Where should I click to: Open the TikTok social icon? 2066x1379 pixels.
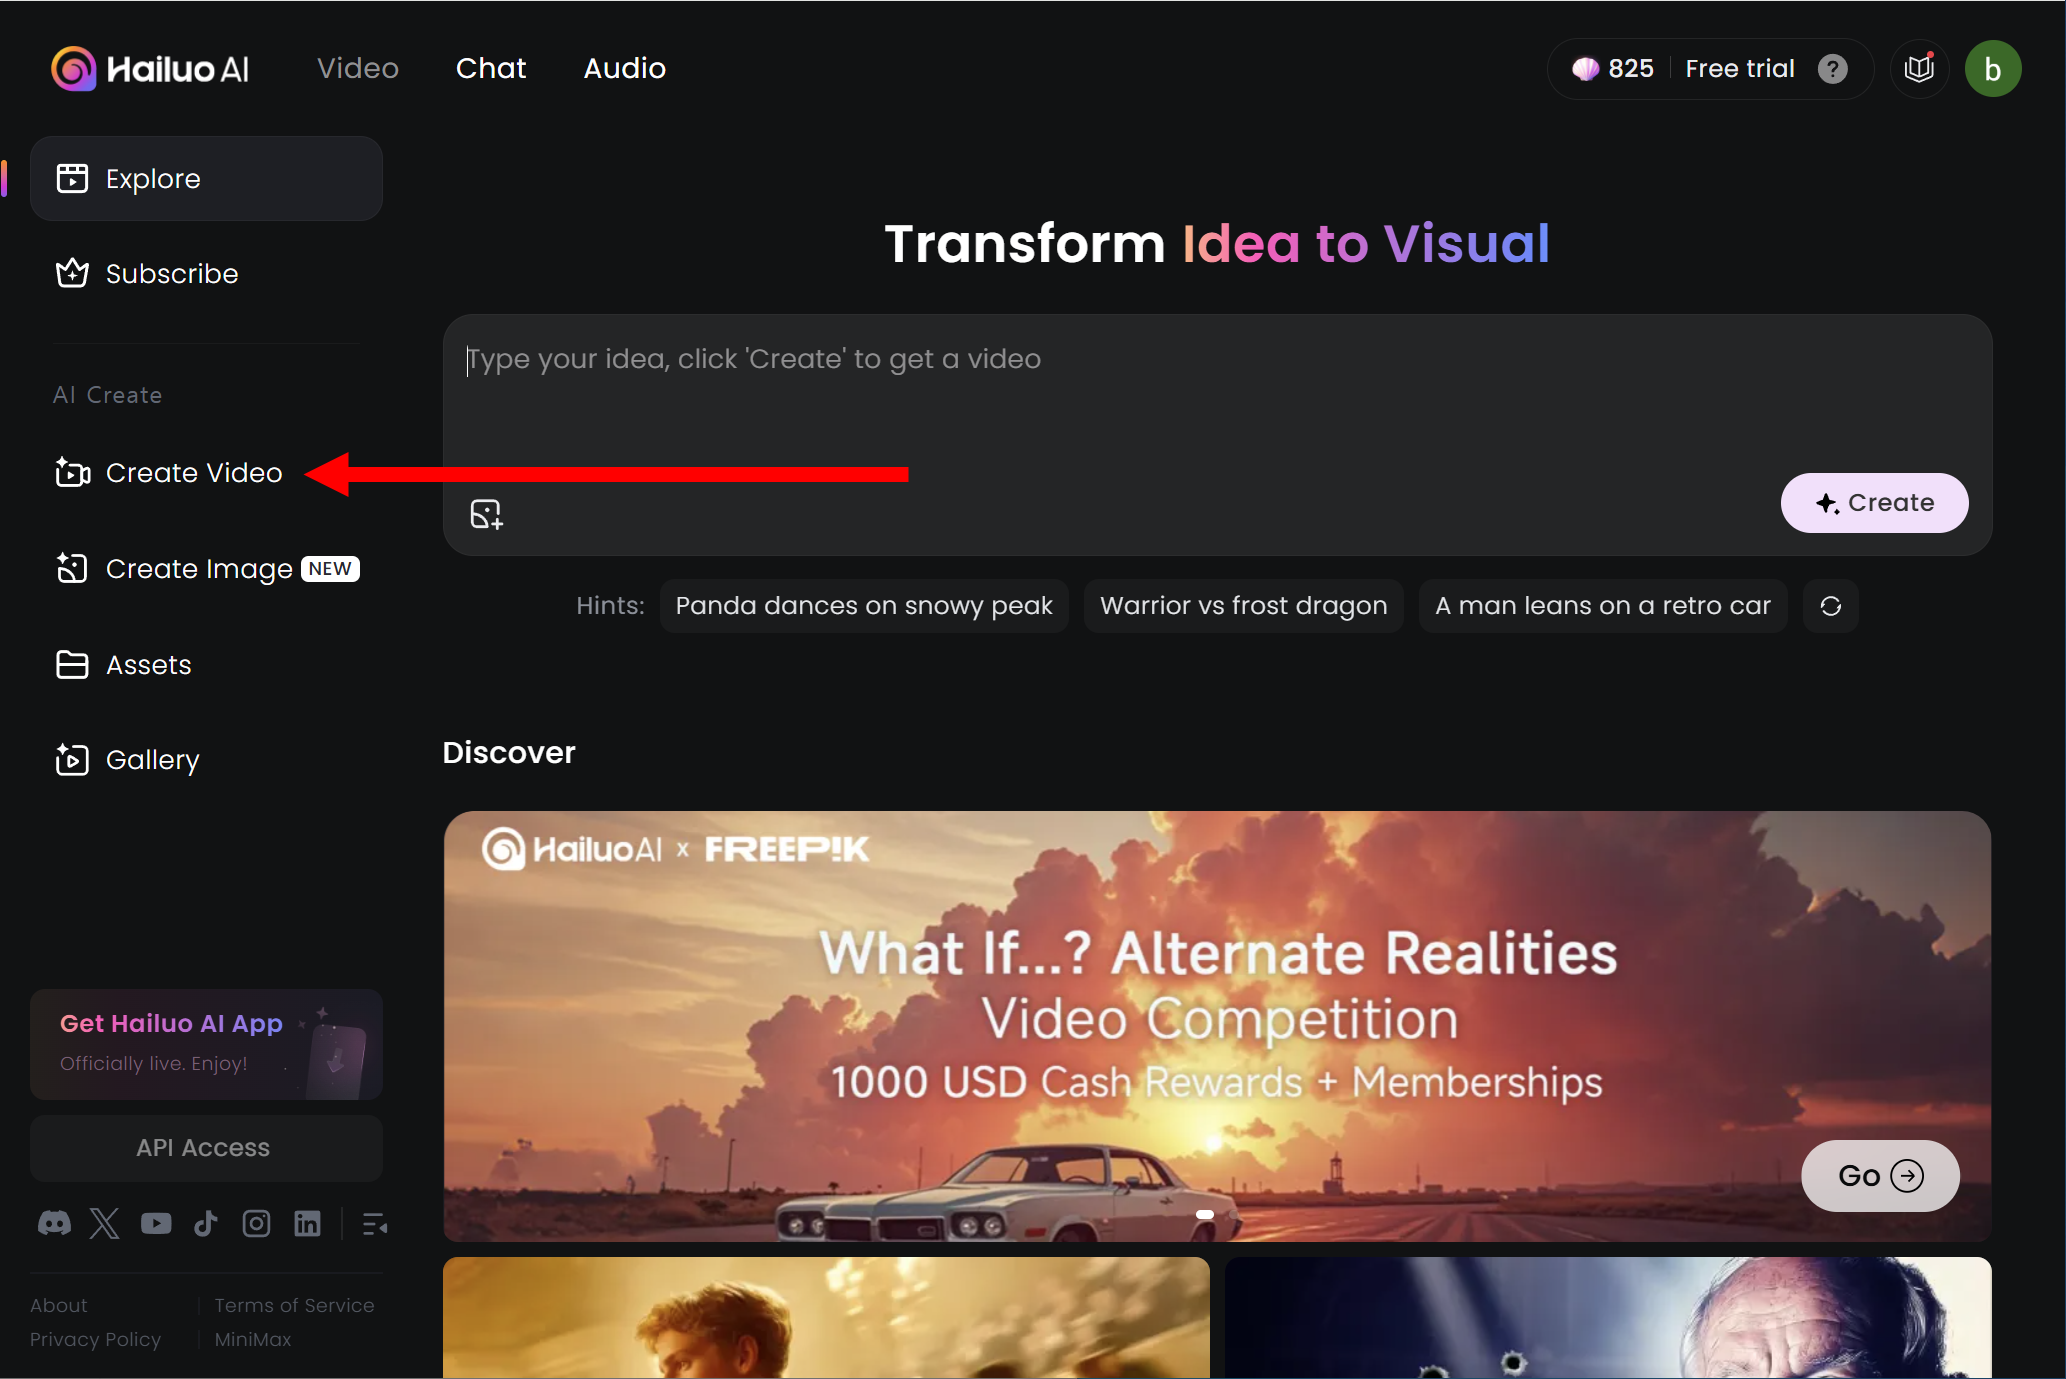click(206, 1223)
